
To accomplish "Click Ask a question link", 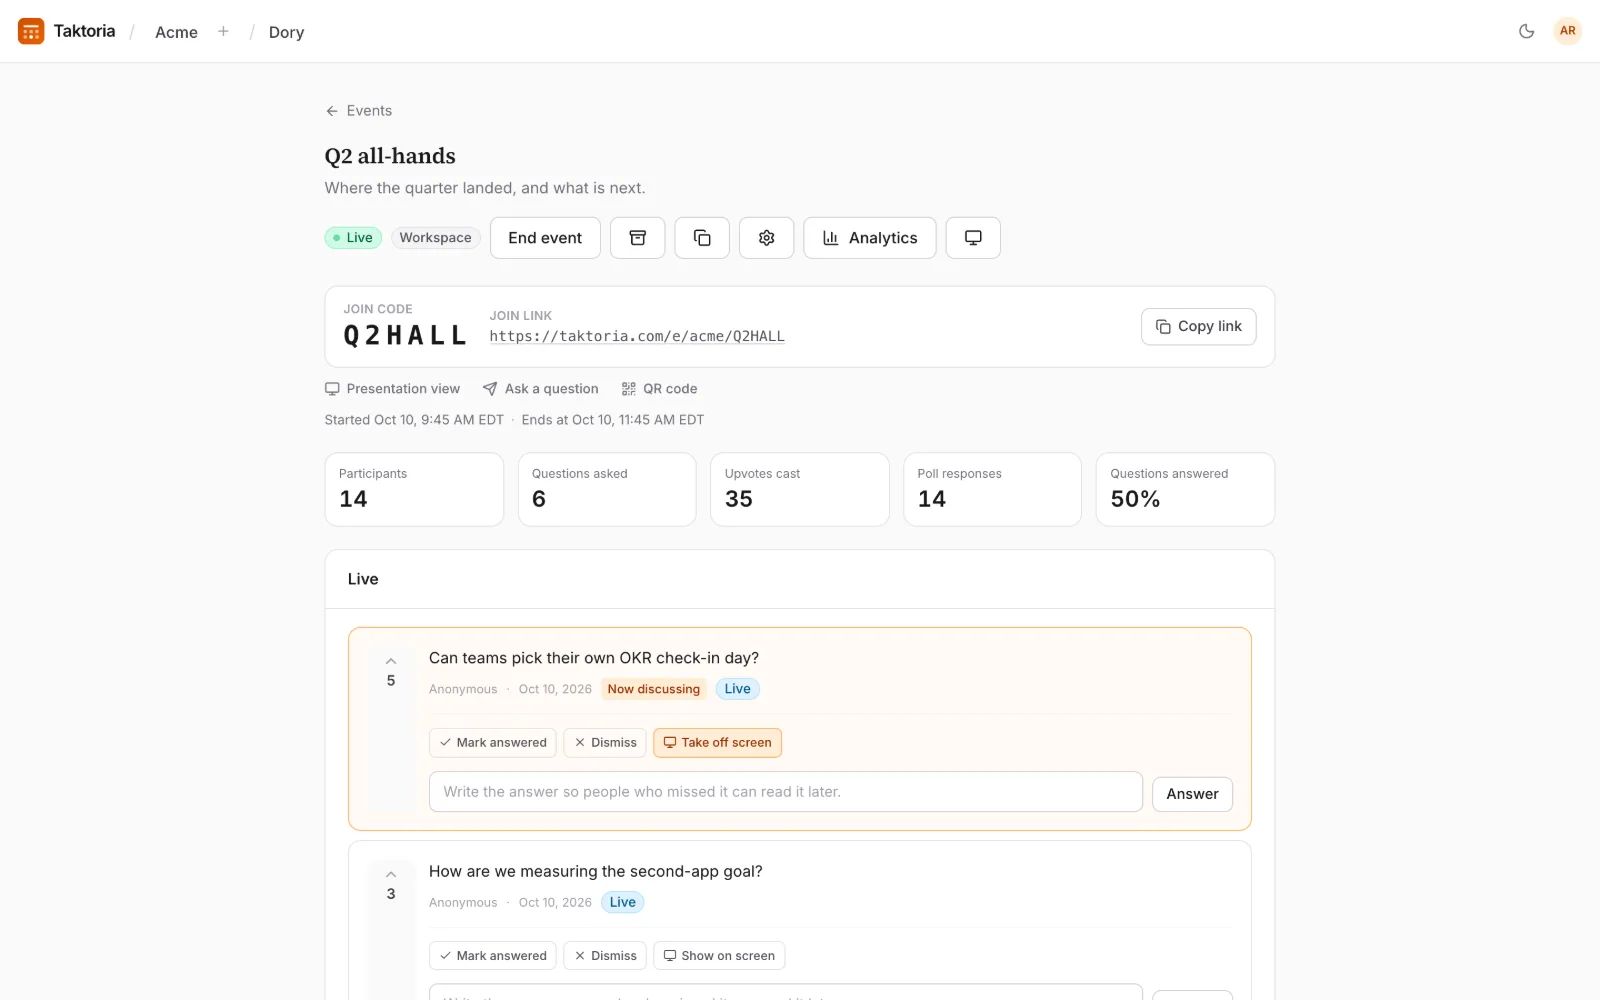I will 540,389.
